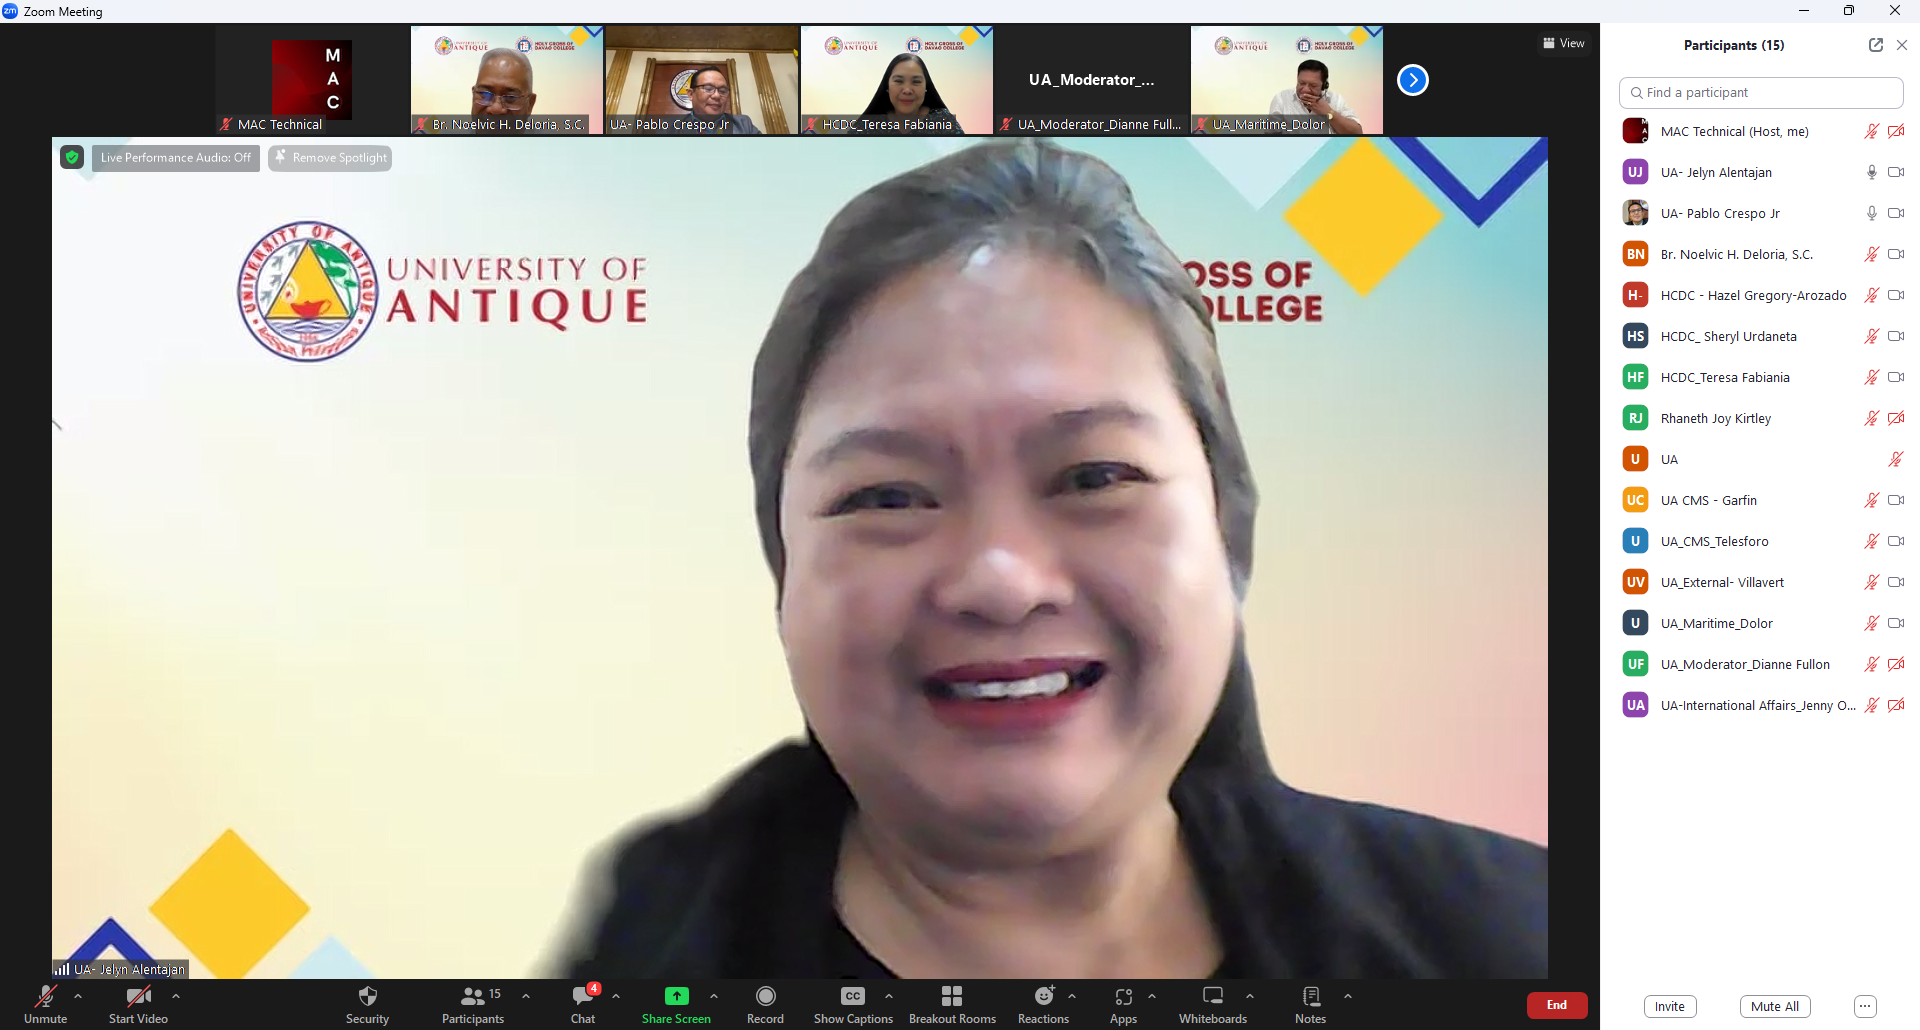
Task: Click muted mic icon for UA_Maritime_Dolor row
Action: 1872,623
